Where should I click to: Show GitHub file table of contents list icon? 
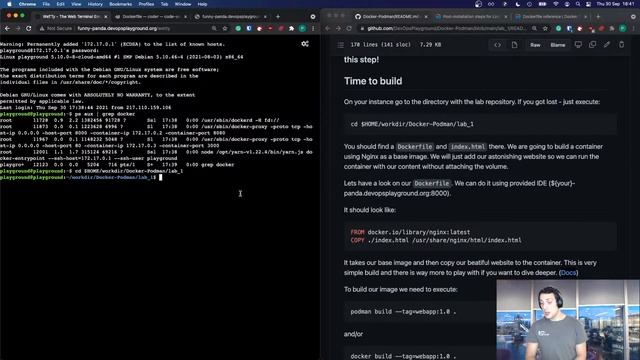341,45
